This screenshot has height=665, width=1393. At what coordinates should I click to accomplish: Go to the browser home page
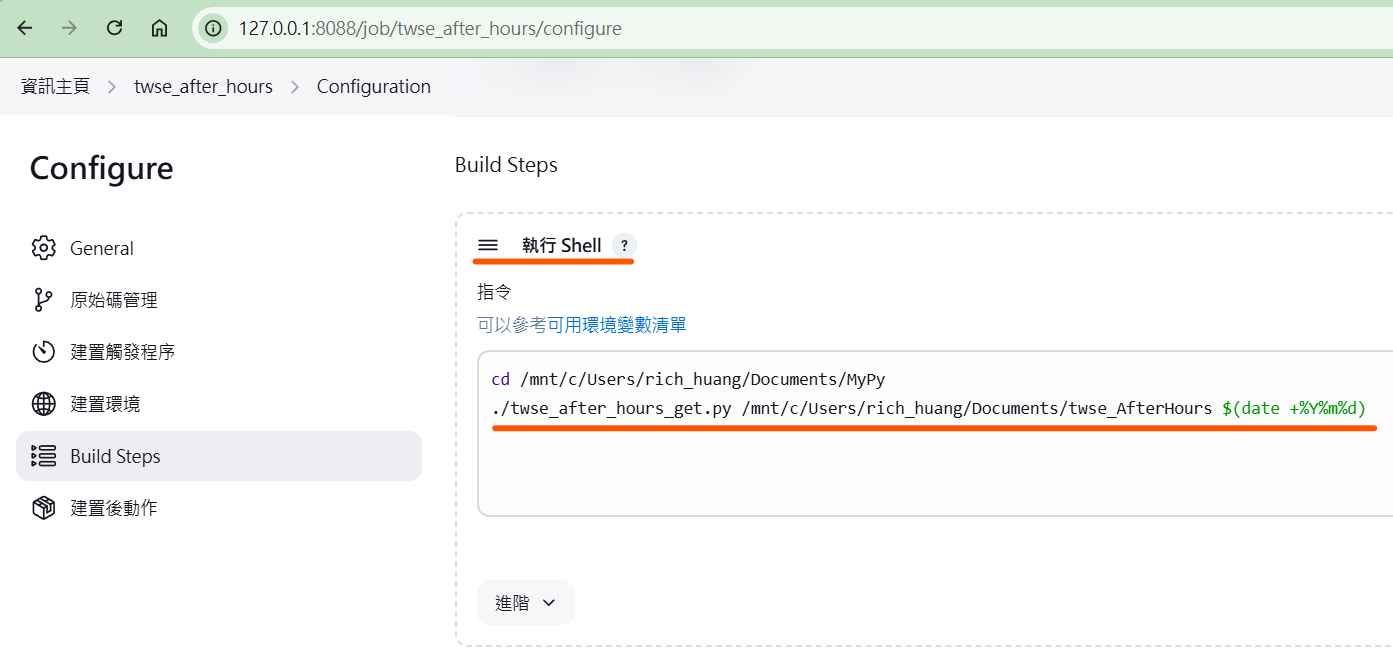[x=159, y=28]
